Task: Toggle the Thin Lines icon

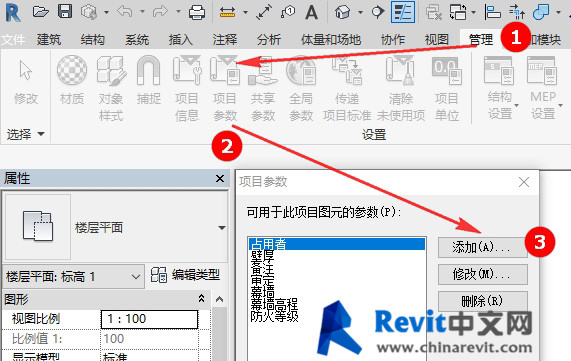Action: [403, 12]
